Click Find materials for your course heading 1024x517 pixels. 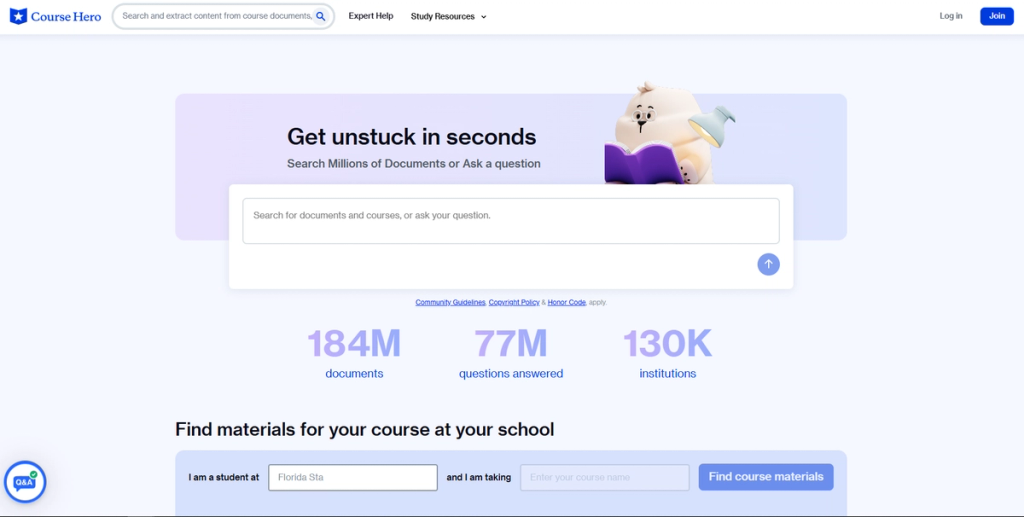(x=364, y=430)
